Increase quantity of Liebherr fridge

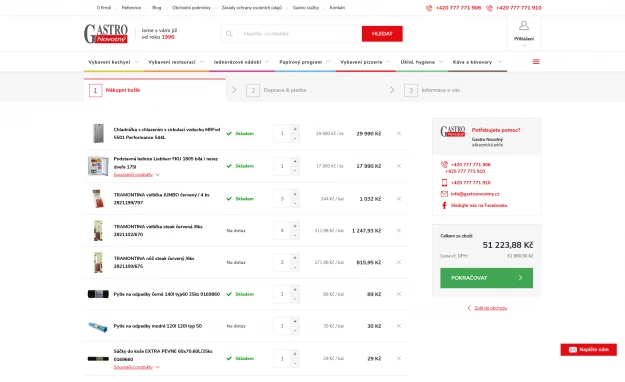pyautogui.click(x=295, y=161)
